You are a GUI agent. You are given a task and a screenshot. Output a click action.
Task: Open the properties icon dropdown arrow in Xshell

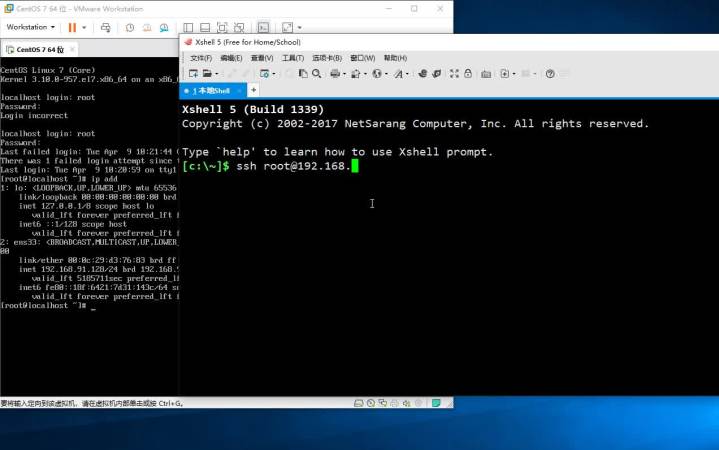coord(274,74)
